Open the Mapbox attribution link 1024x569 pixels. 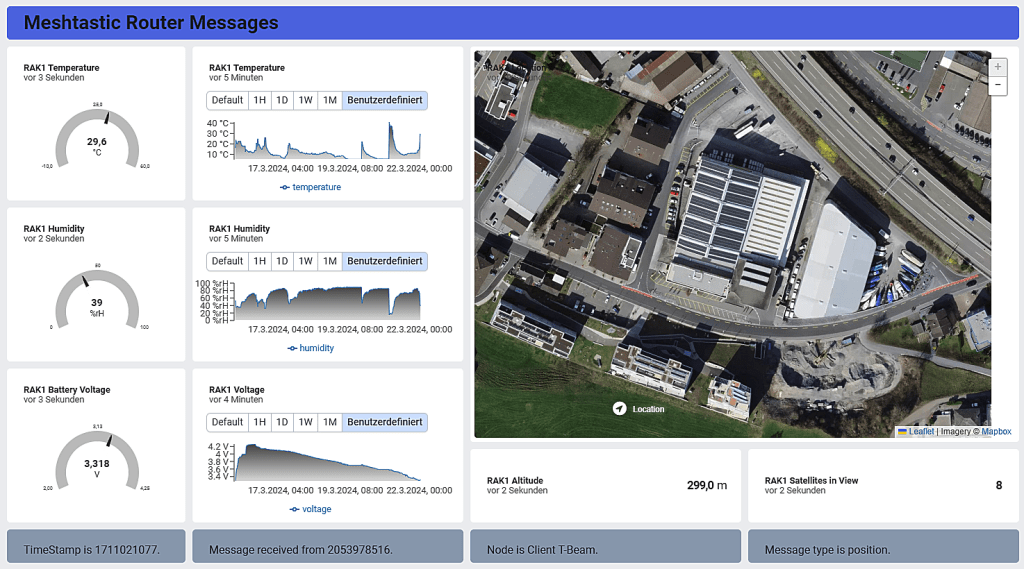(x=995, y=432)
